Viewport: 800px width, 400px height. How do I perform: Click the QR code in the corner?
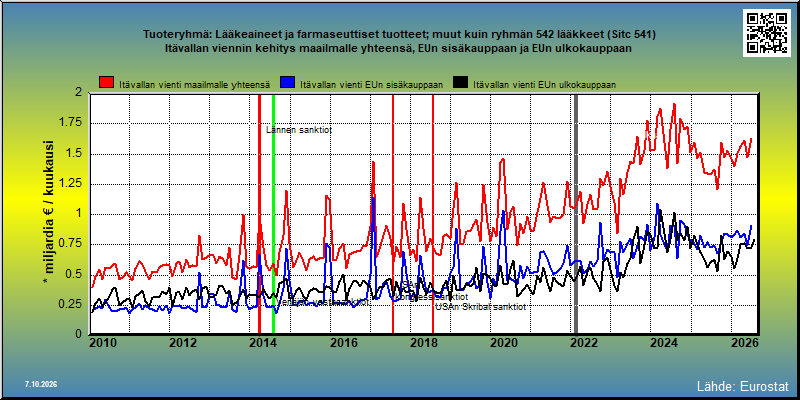tap(768, 33)
